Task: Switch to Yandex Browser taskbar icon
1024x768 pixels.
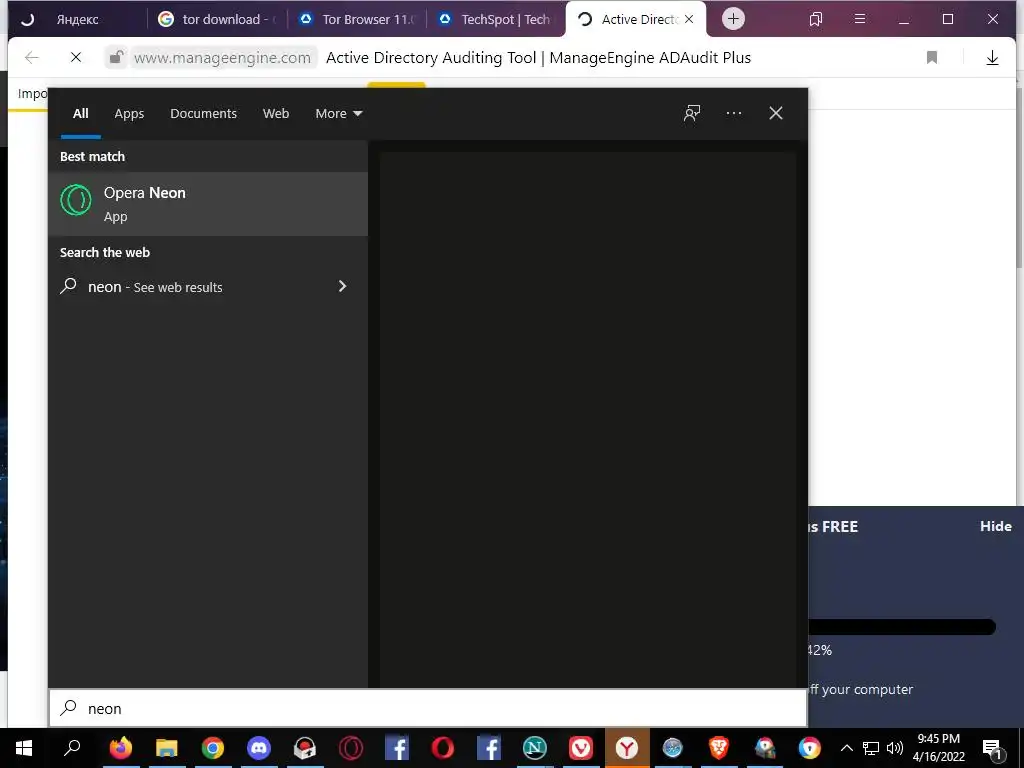Action: (x=627, y=748)
